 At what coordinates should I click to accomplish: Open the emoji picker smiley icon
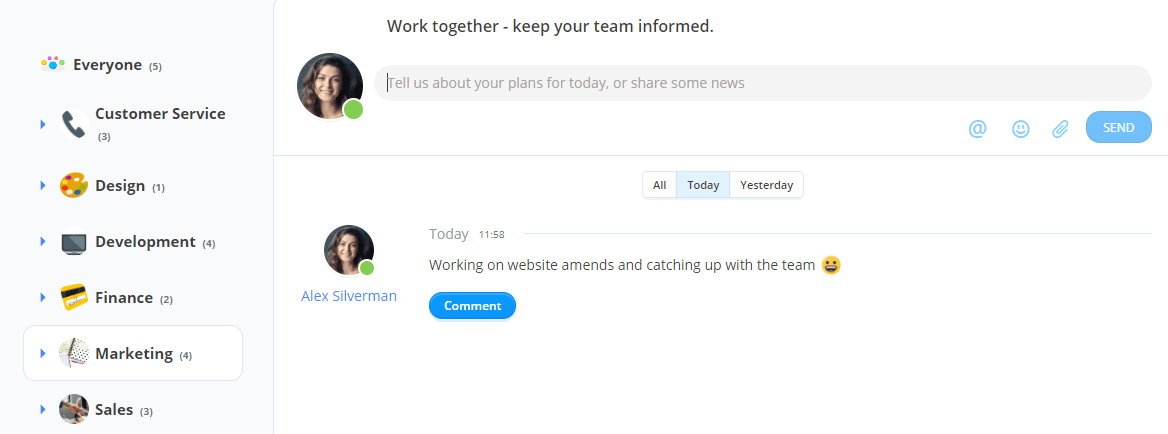(1021, 129)
